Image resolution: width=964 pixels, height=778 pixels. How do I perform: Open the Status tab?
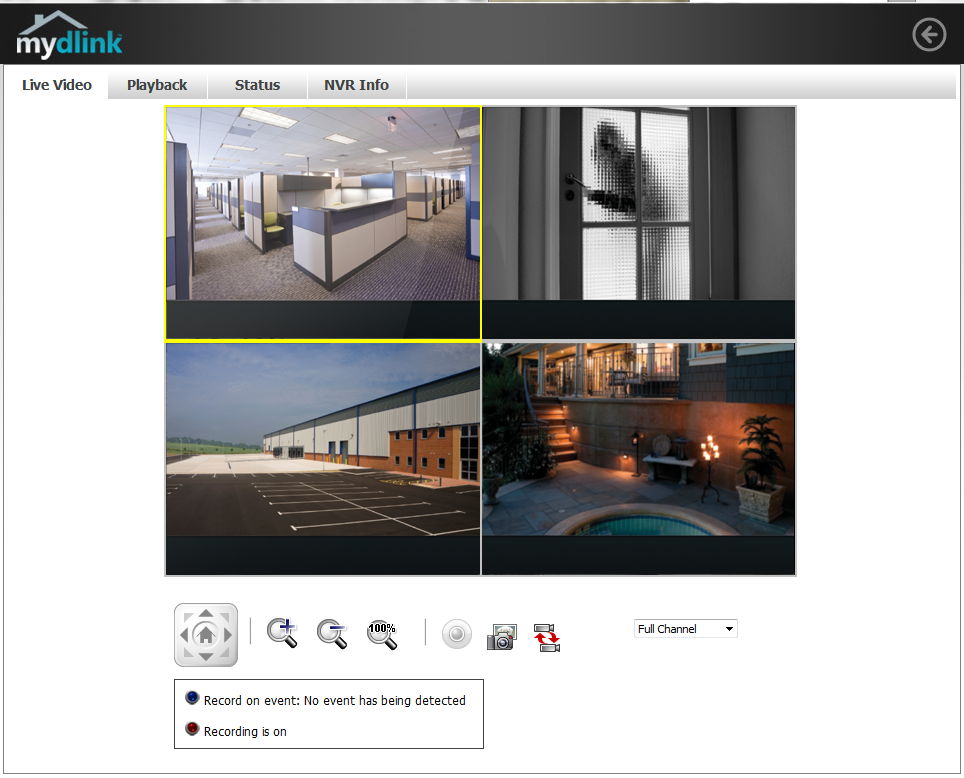[x=257, y=85]
